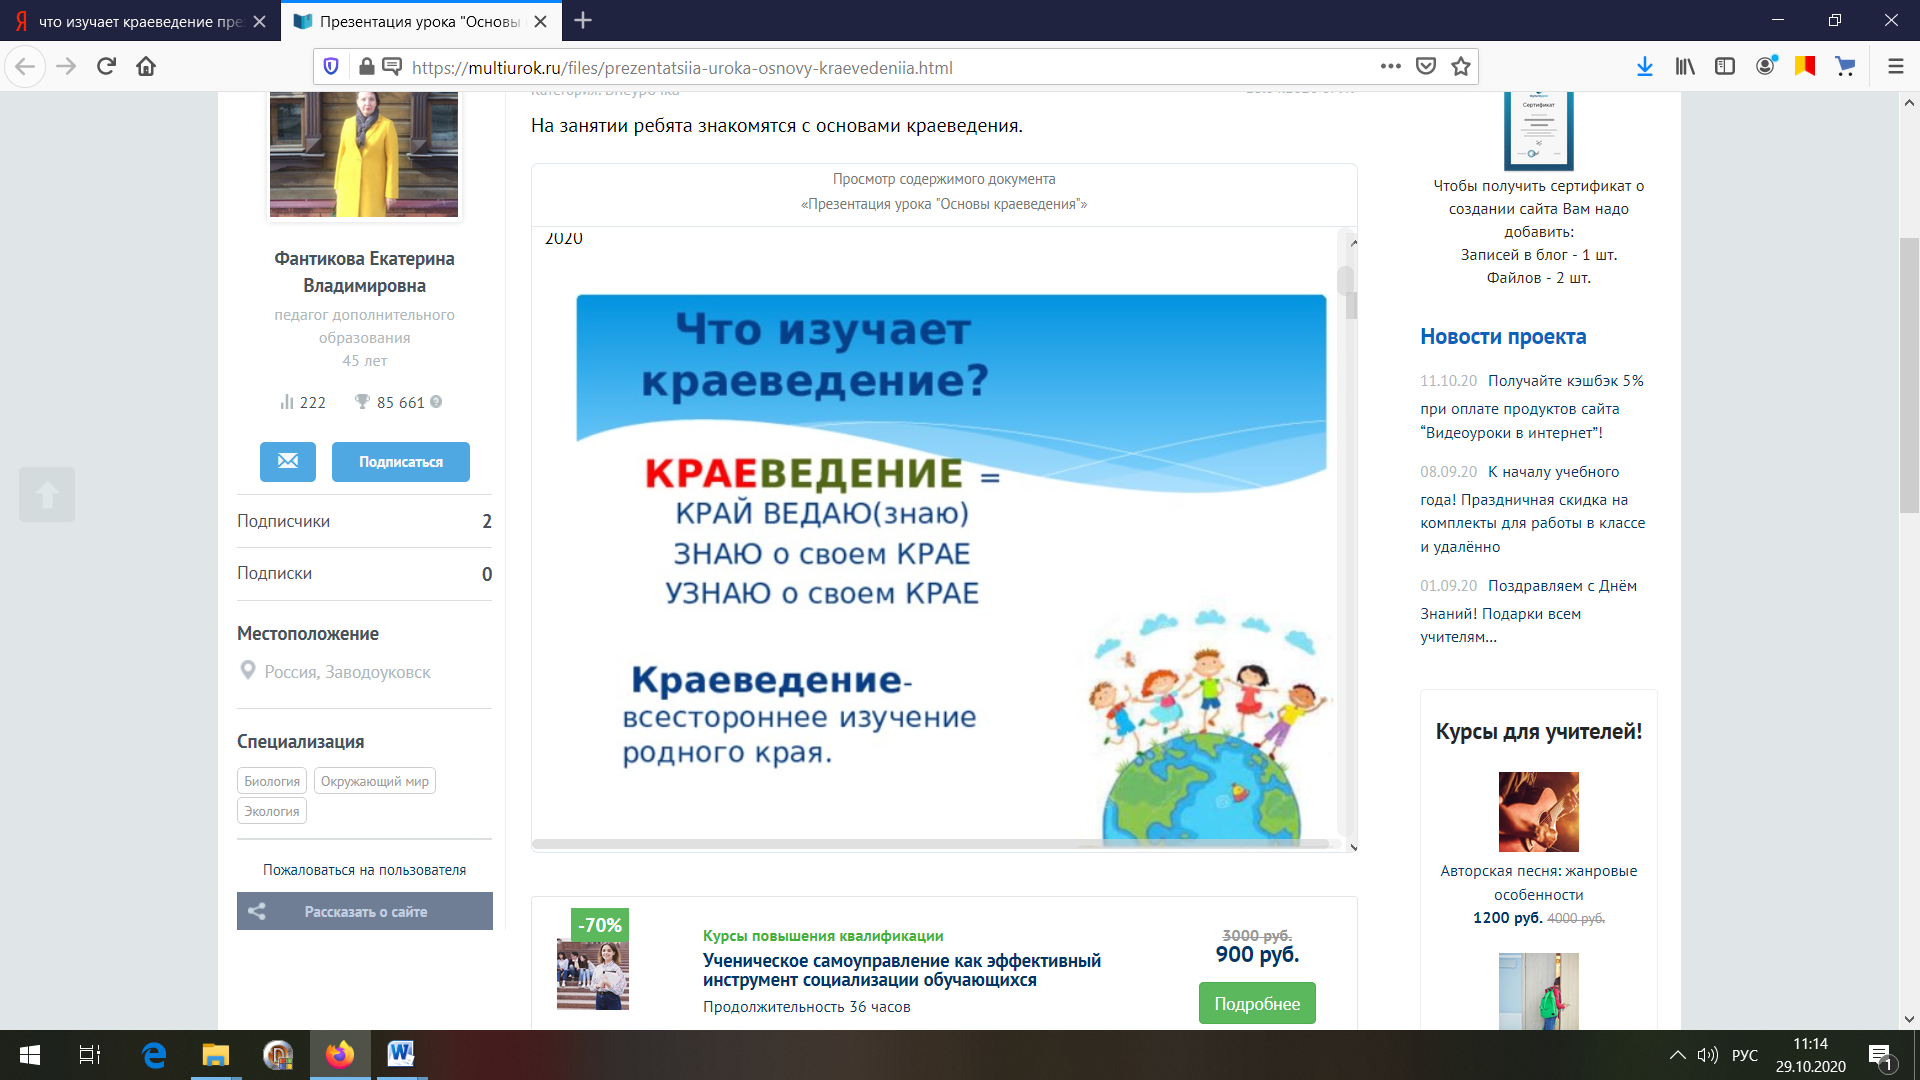Click the Подписаться button
Viewport: 1920px width, 1080px height.
(x=401, y=462)
